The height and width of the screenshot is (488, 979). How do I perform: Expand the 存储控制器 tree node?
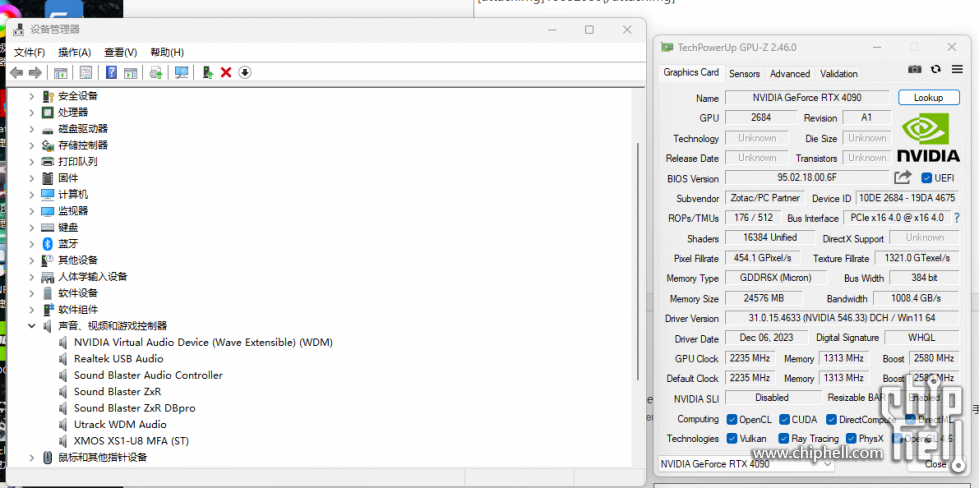point(31,145)
